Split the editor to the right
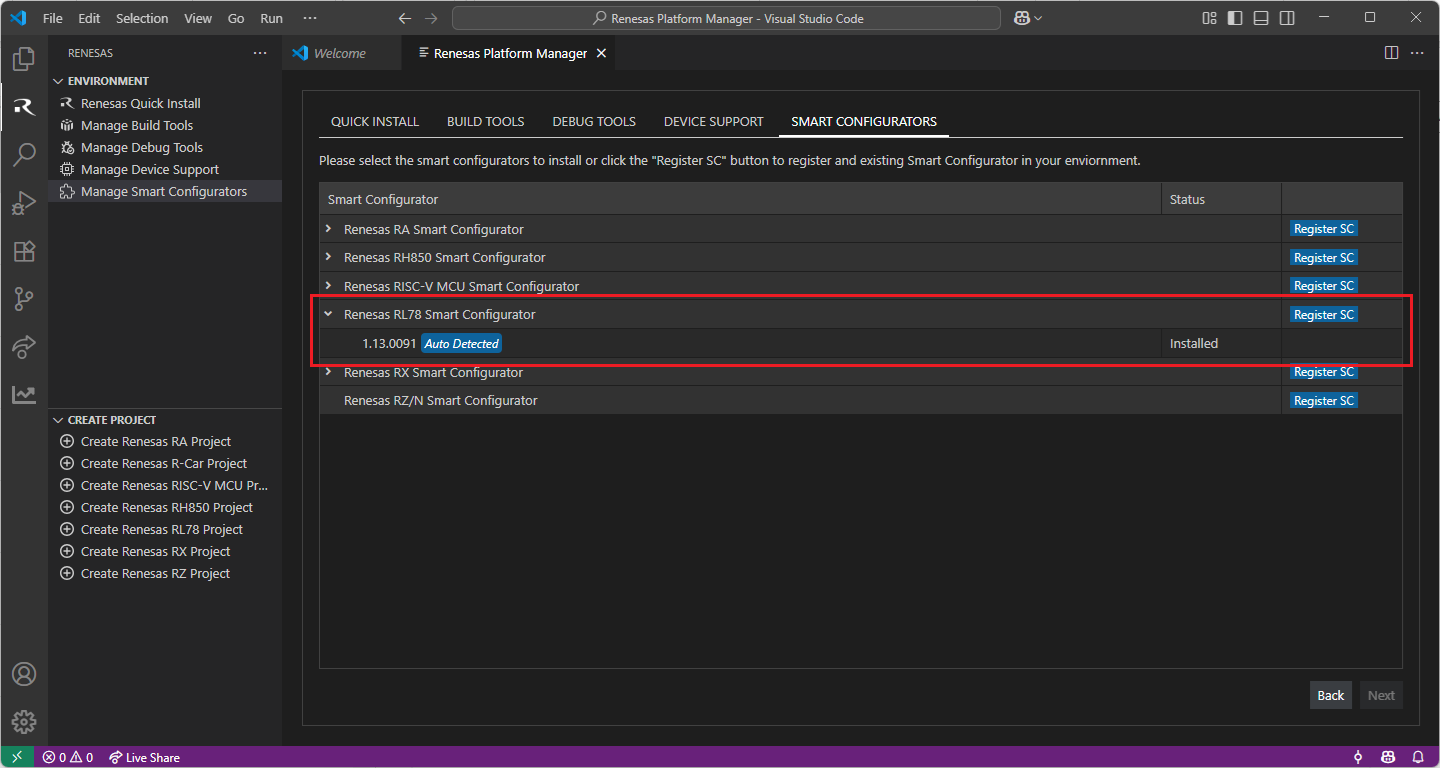Image resolution: width=1440 pixels, height=768 pixels. tap(1391, 53)
